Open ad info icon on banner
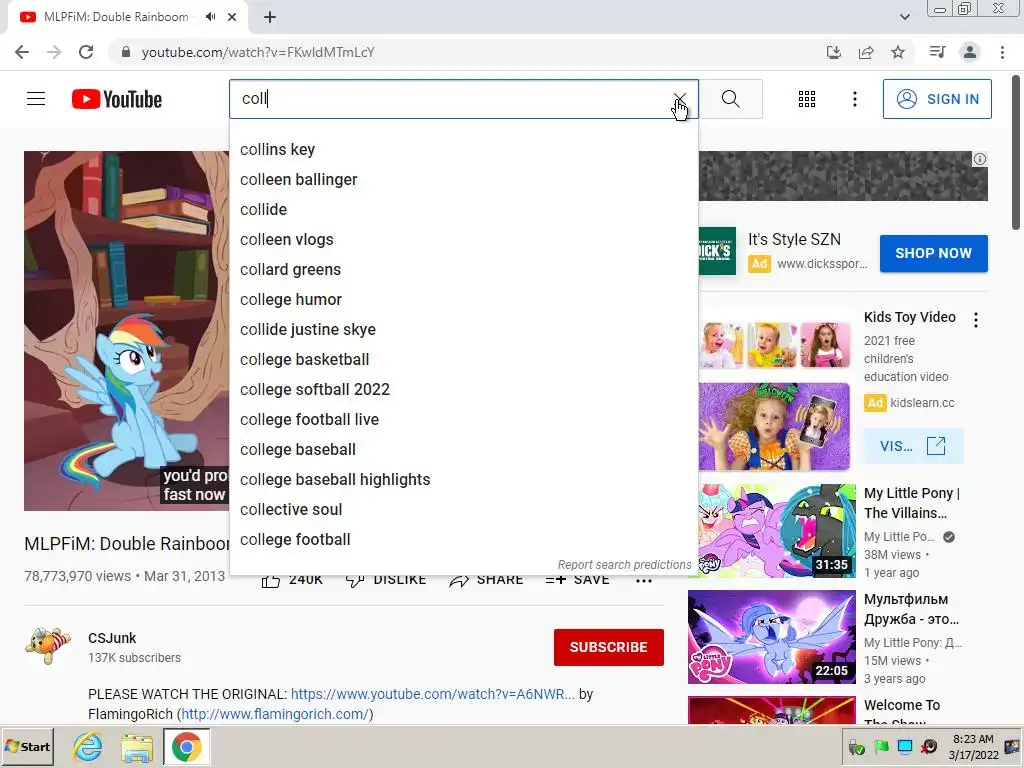Image resolution: width=1024 pixels, height=768 pixels. 980,159
